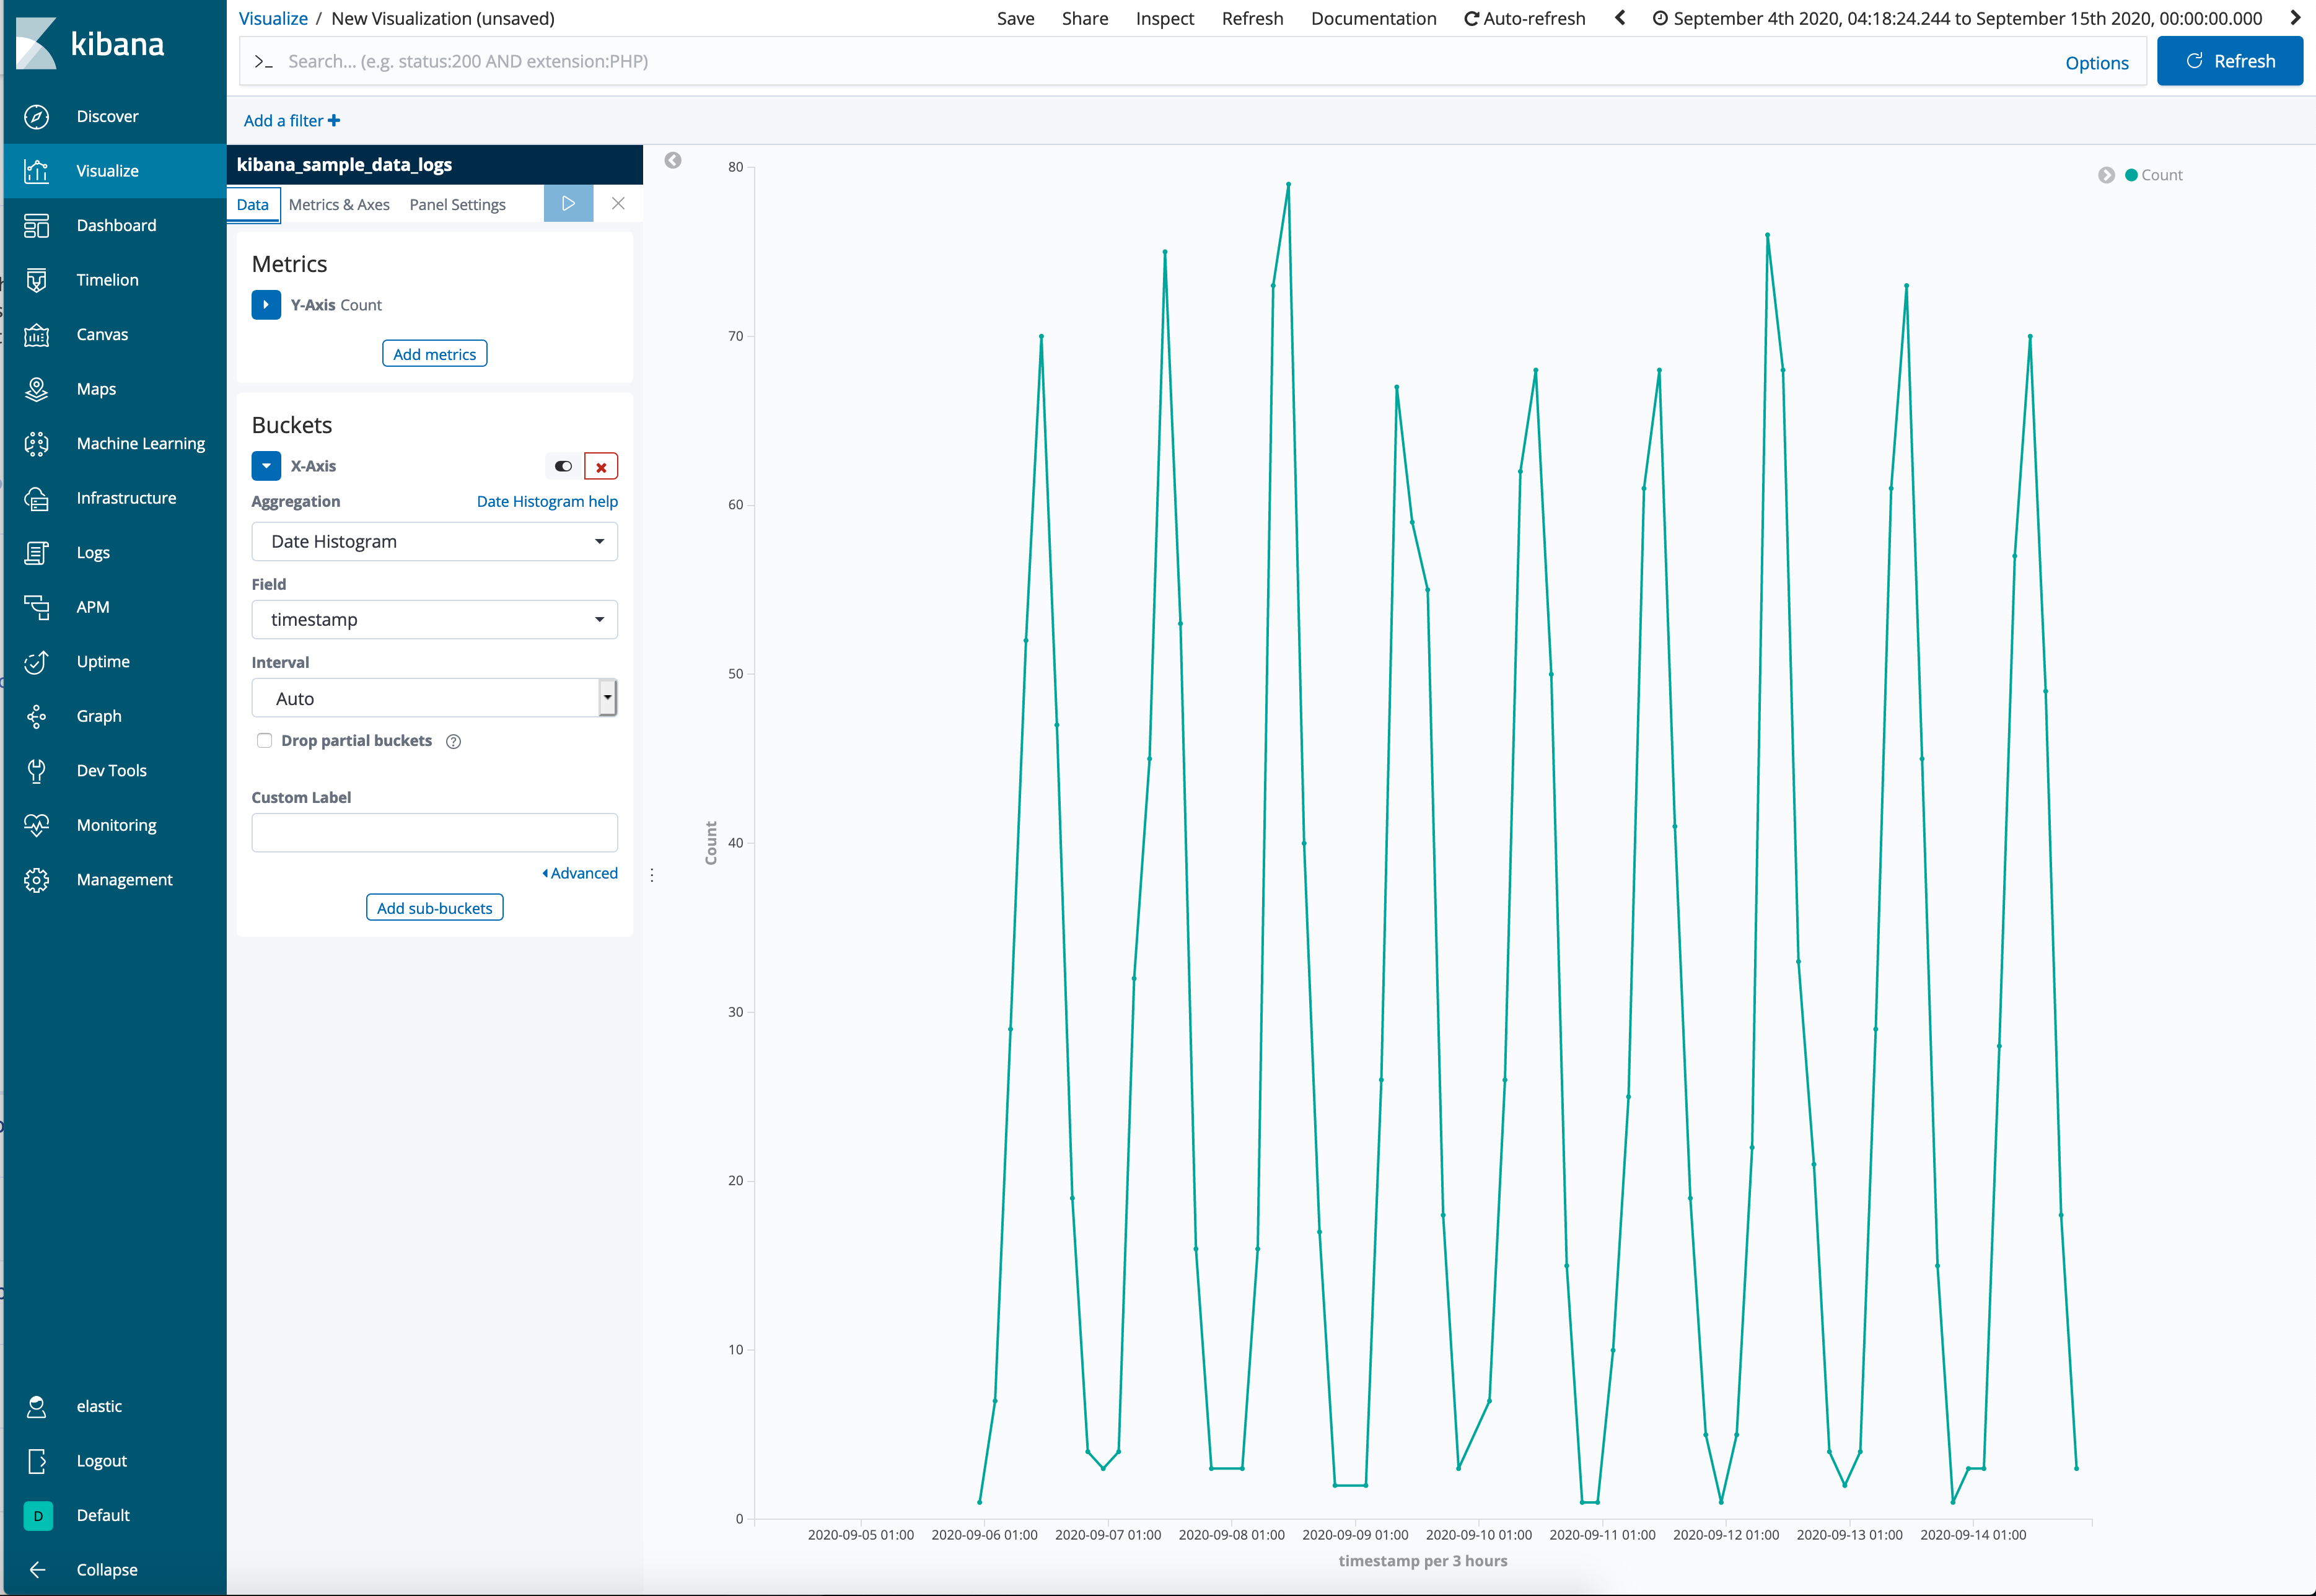Click the Add sub-buckets button
Screen dimensions: 2316x1596
434,908
